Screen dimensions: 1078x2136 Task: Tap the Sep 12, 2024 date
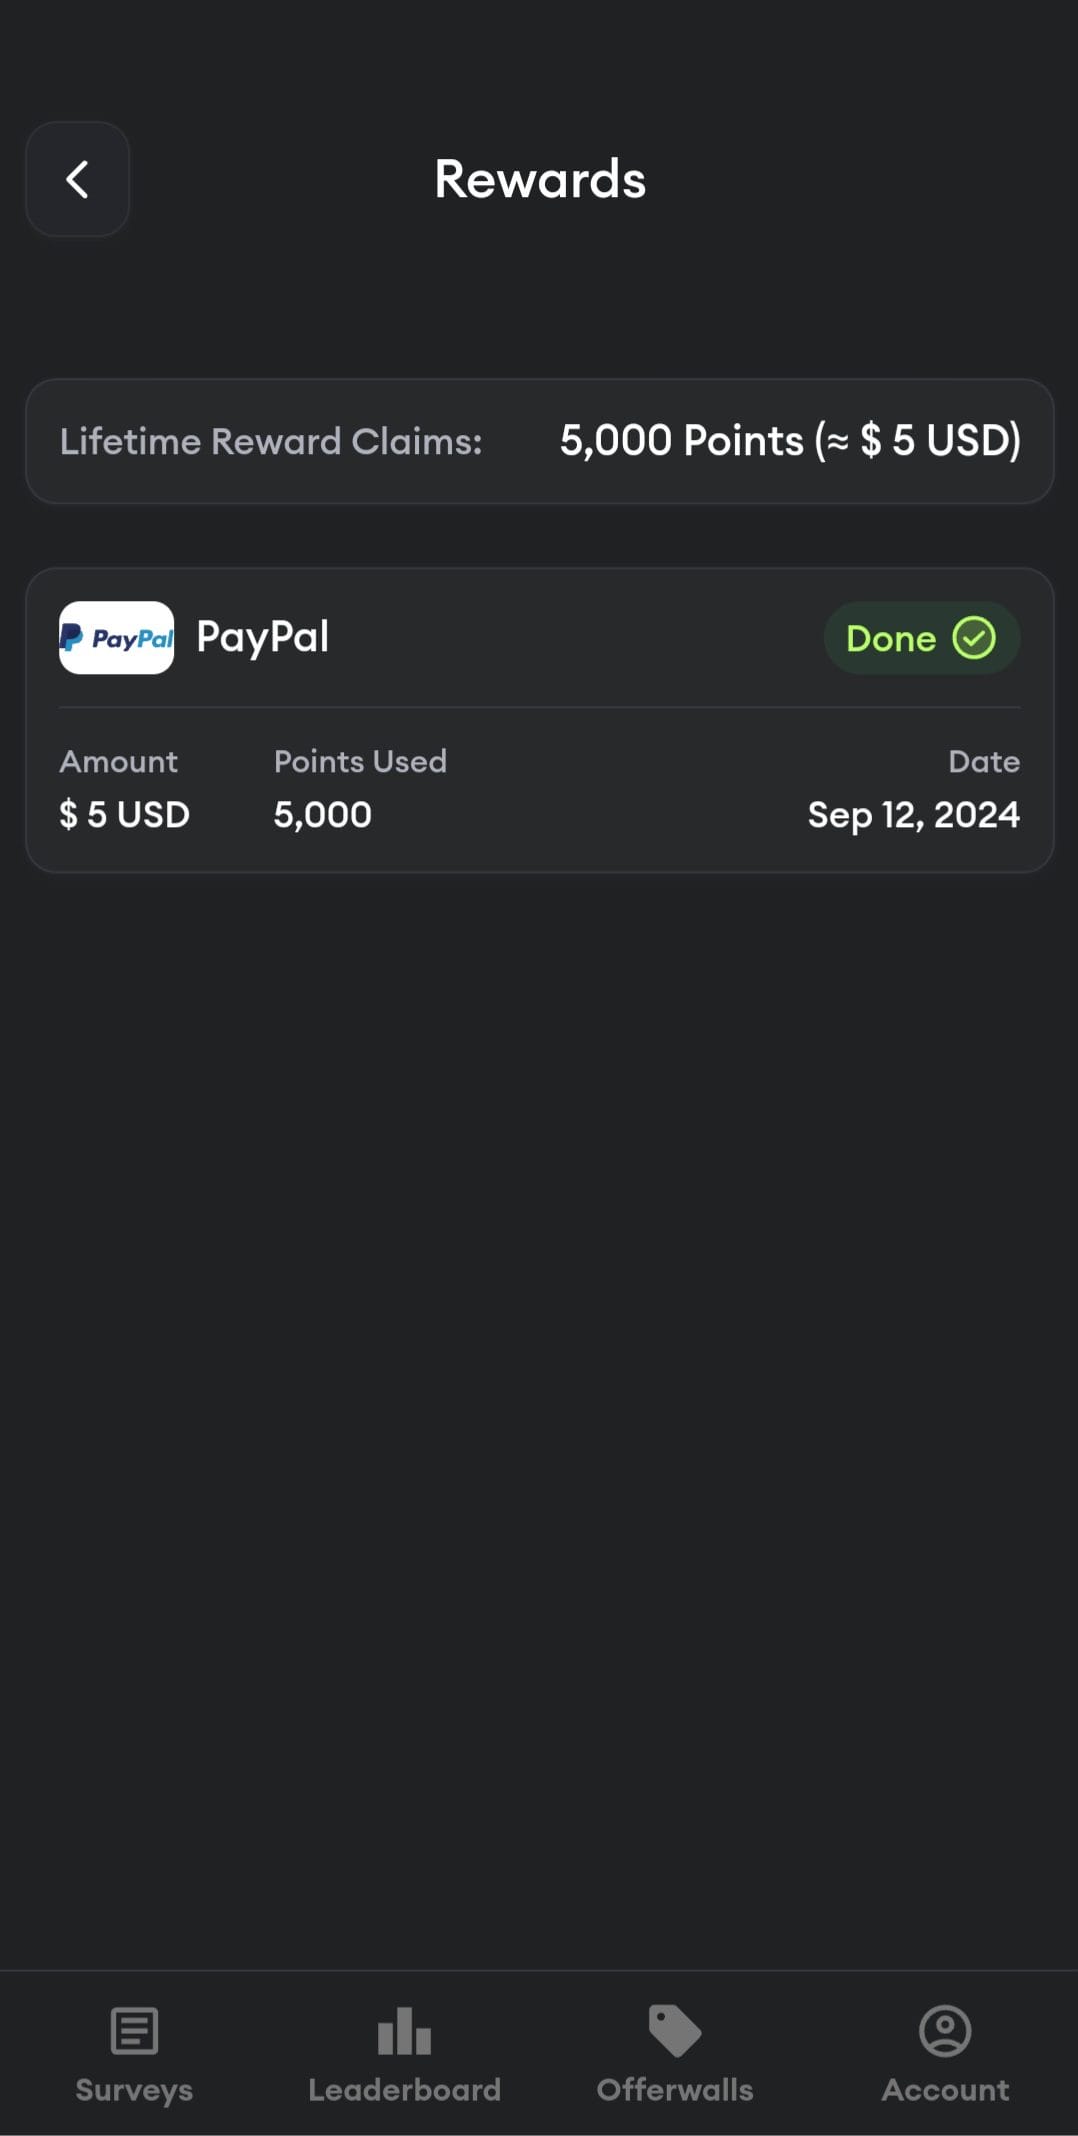[x=914, y=815]
